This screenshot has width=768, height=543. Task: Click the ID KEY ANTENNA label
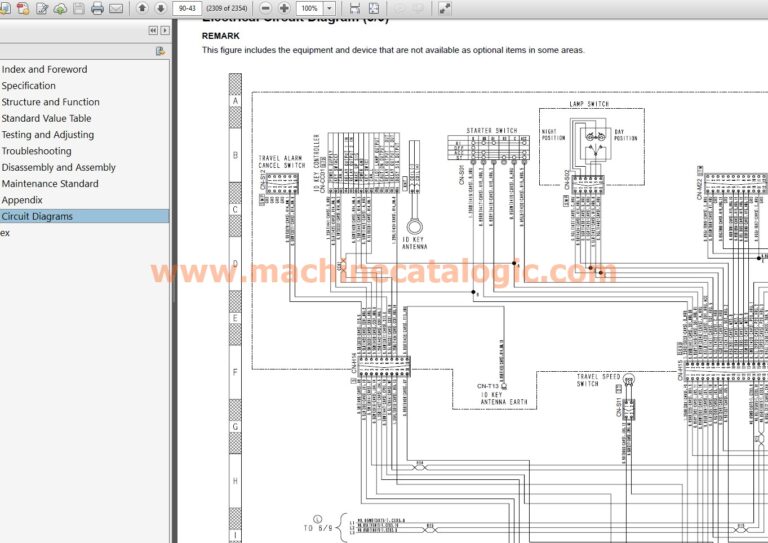tap(414, 243)
